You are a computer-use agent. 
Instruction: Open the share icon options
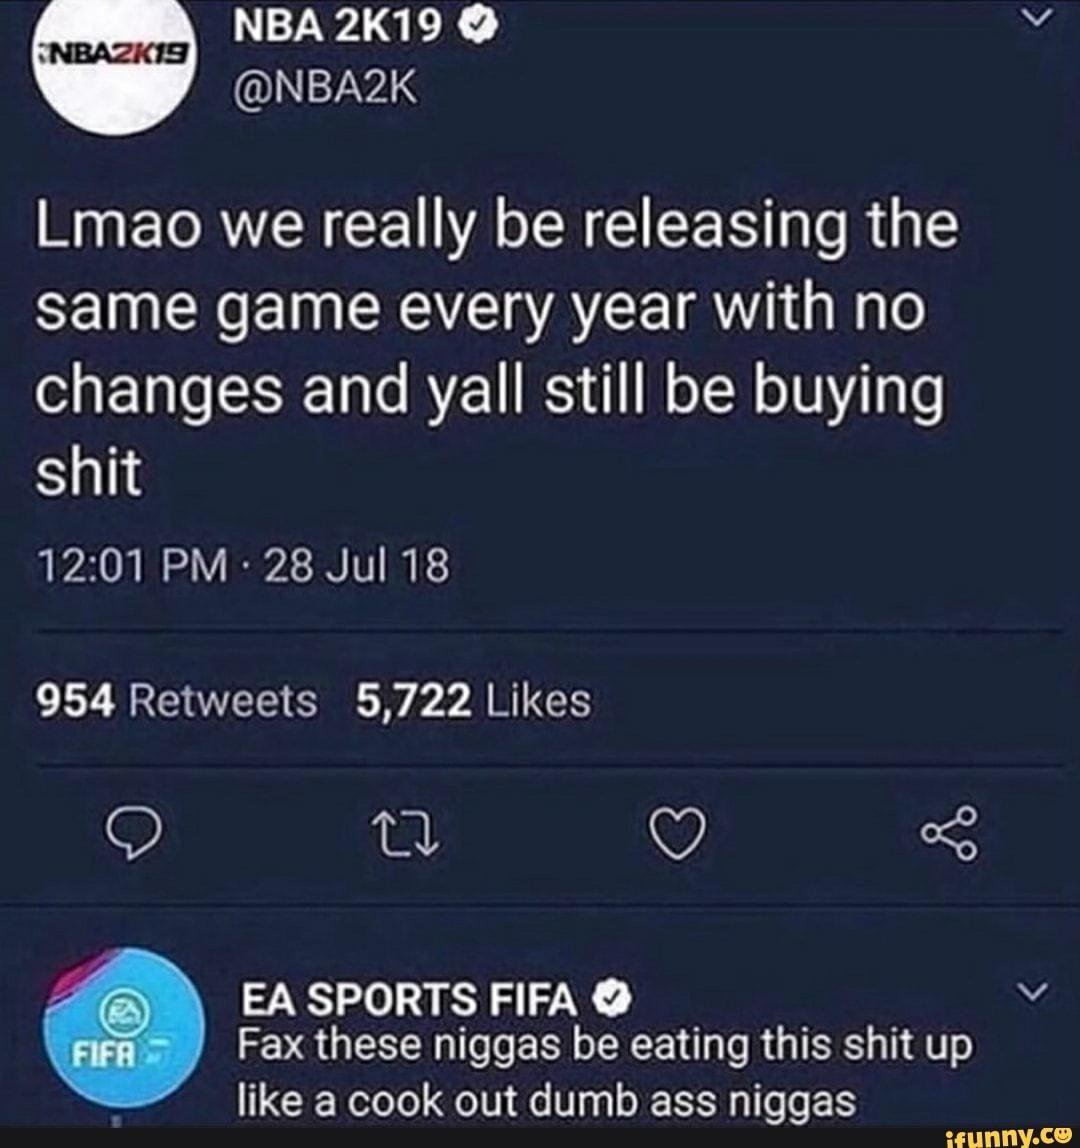click(x=949, y=833)
